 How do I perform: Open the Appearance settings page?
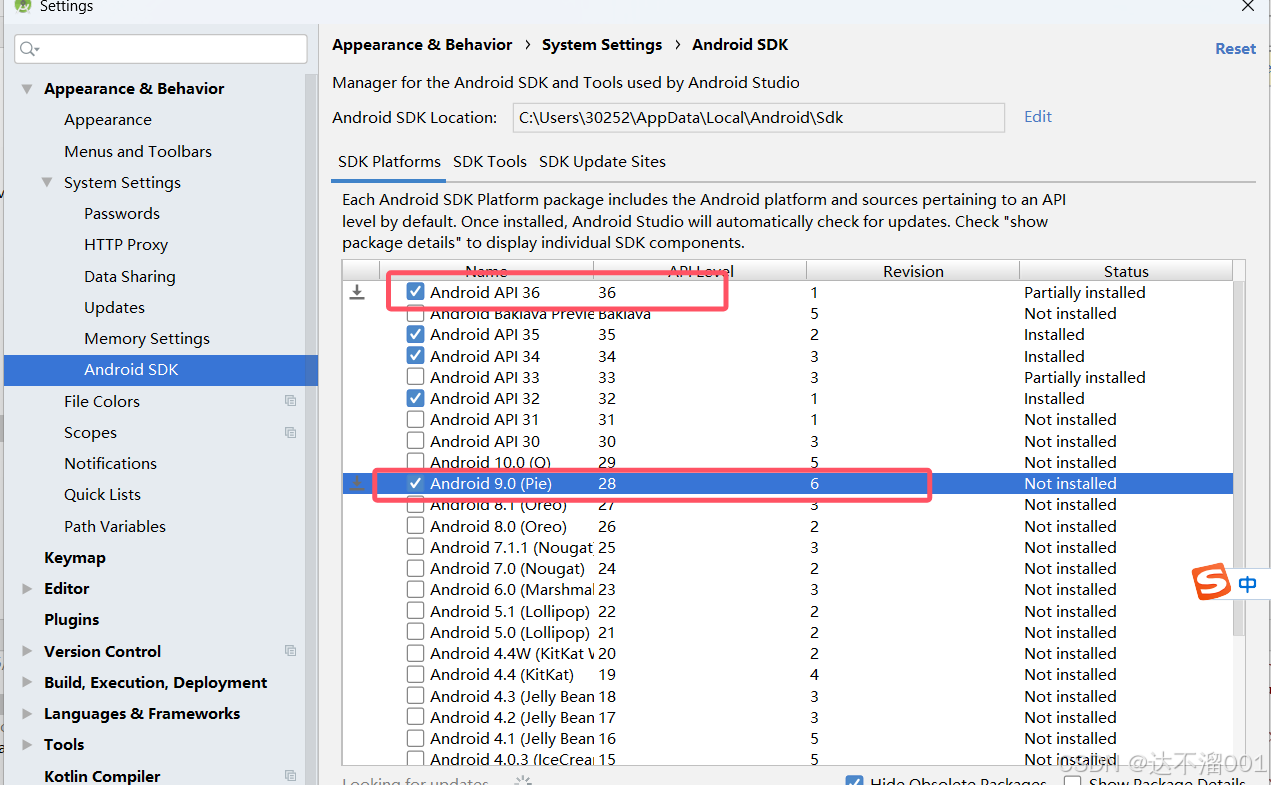108,120
